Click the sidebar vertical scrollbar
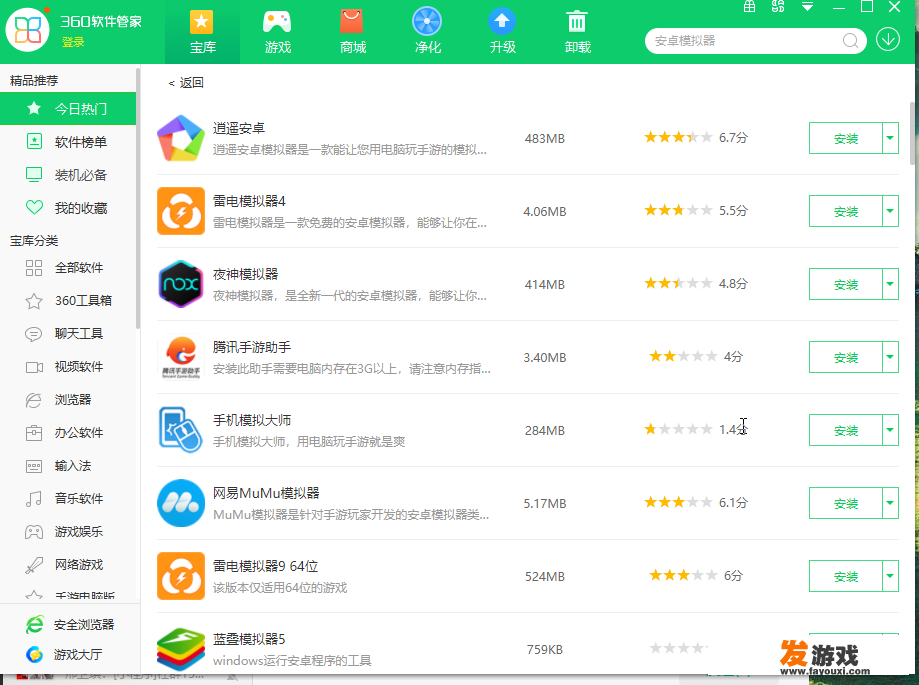This screenshot has height=685, width=919. point(138,198)
